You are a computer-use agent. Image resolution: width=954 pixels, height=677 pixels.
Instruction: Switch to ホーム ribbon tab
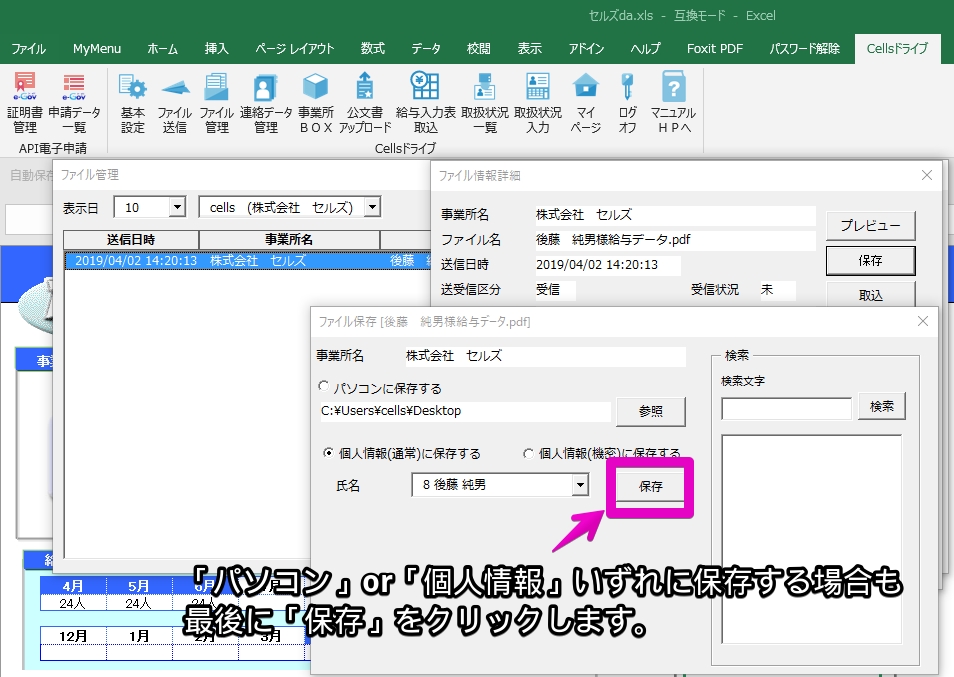162,49
